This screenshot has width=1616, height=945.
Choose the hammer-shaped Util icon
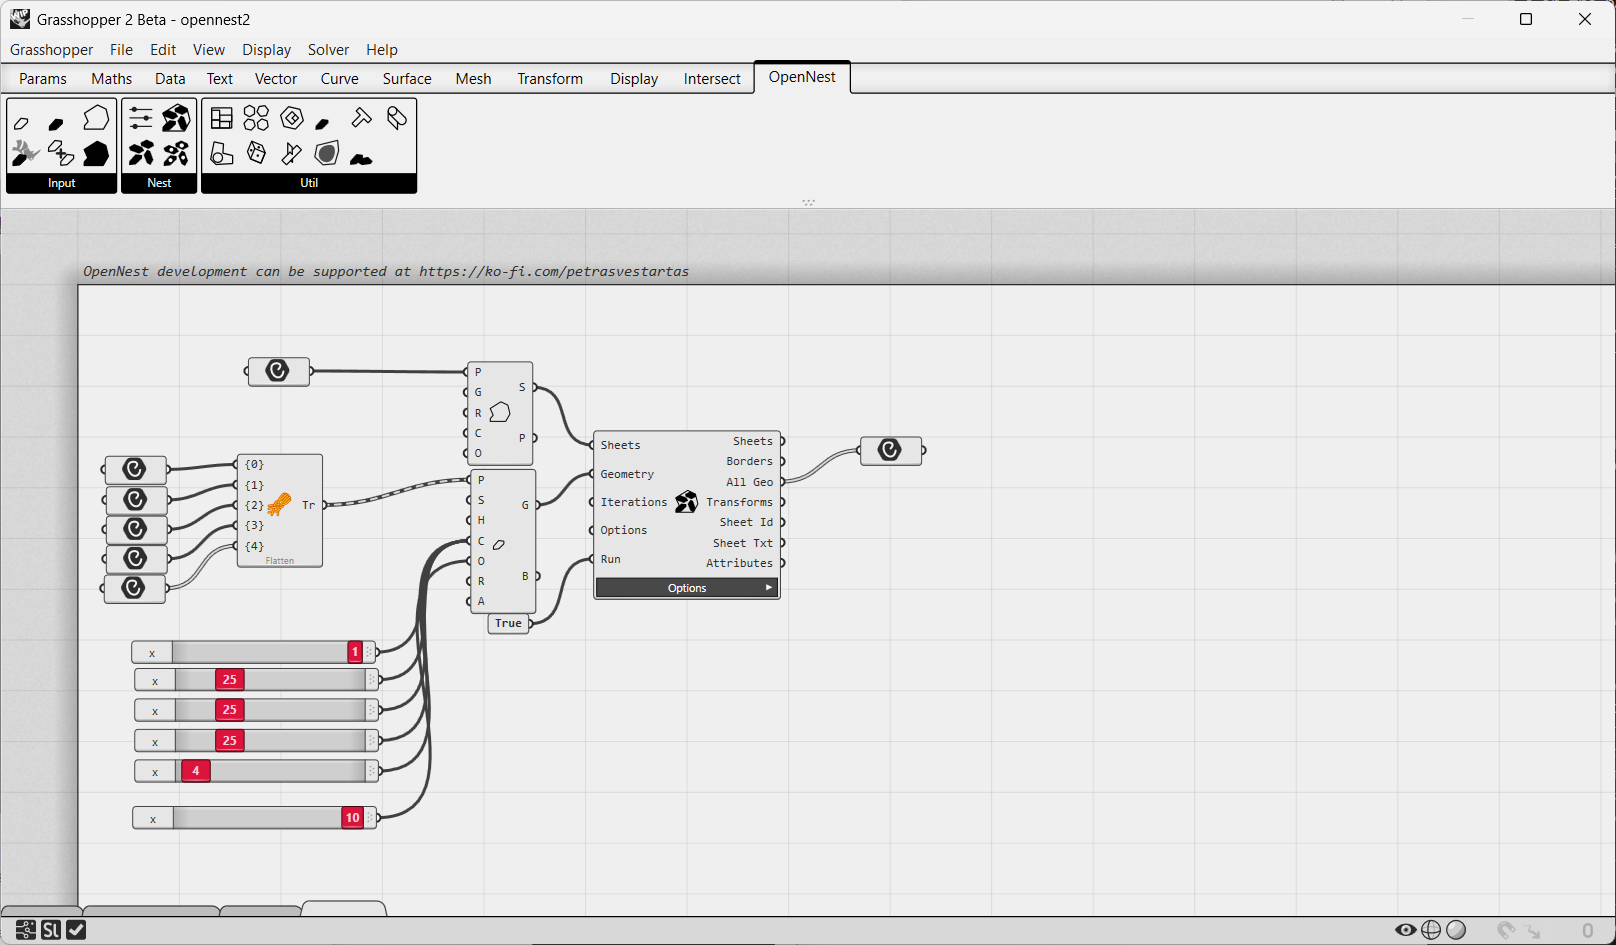pos(361,118)
